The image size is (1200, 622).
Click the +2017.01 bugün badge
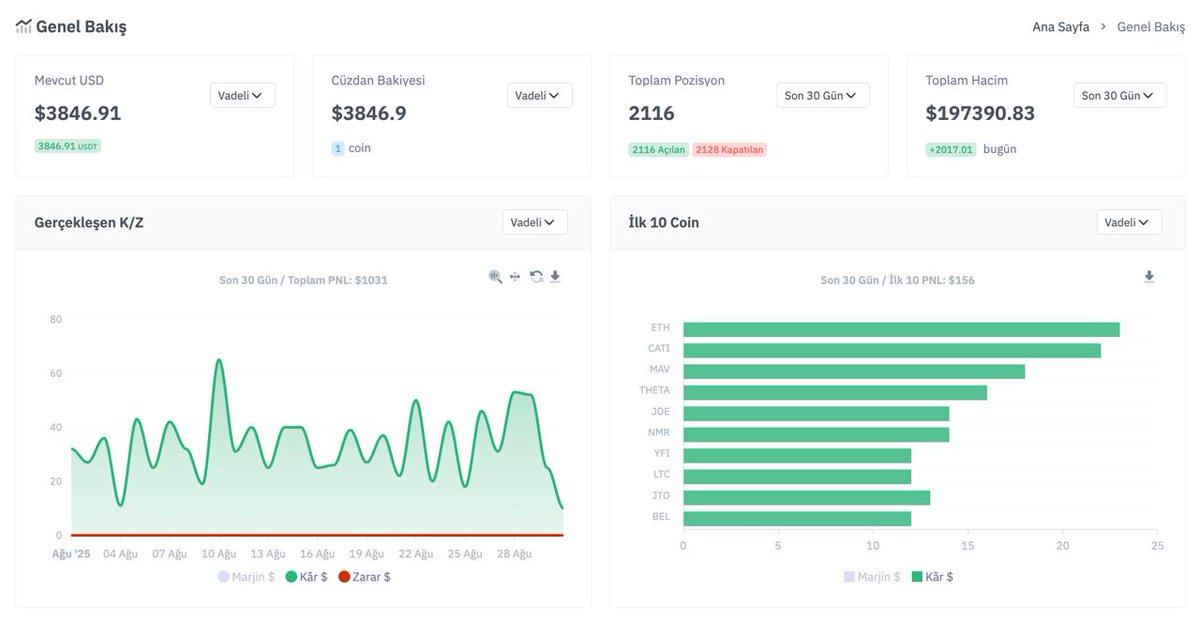click(951, 149)
